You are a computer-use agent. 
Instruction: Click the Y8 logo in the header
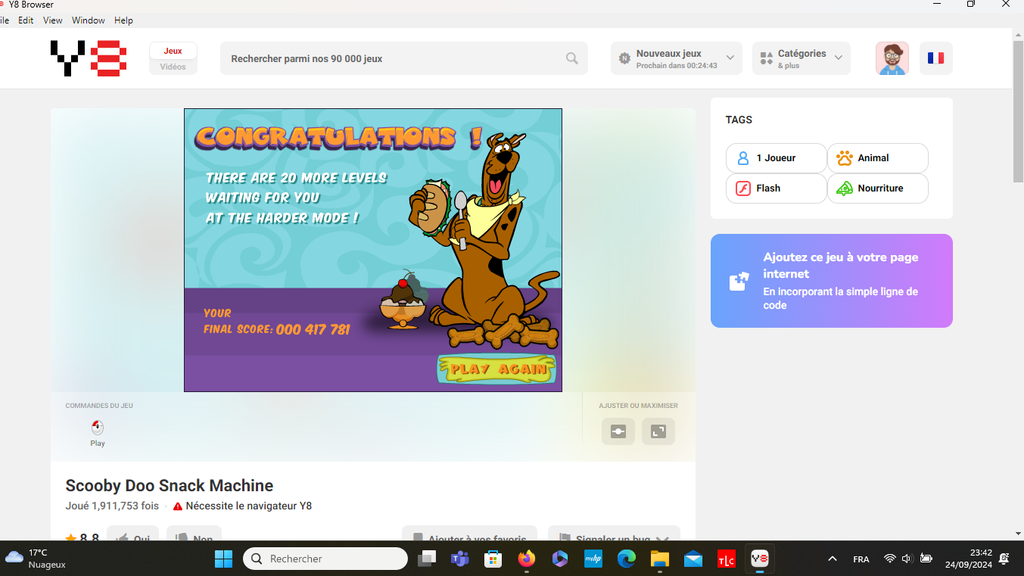click(88, 58)
